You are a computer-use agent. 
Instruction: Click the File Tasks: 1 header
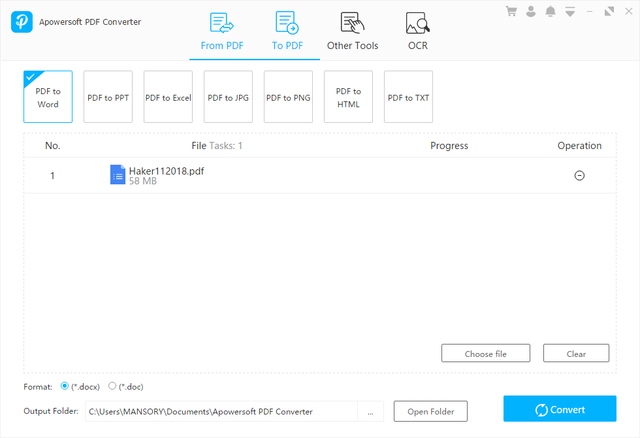tap(217, 146)
